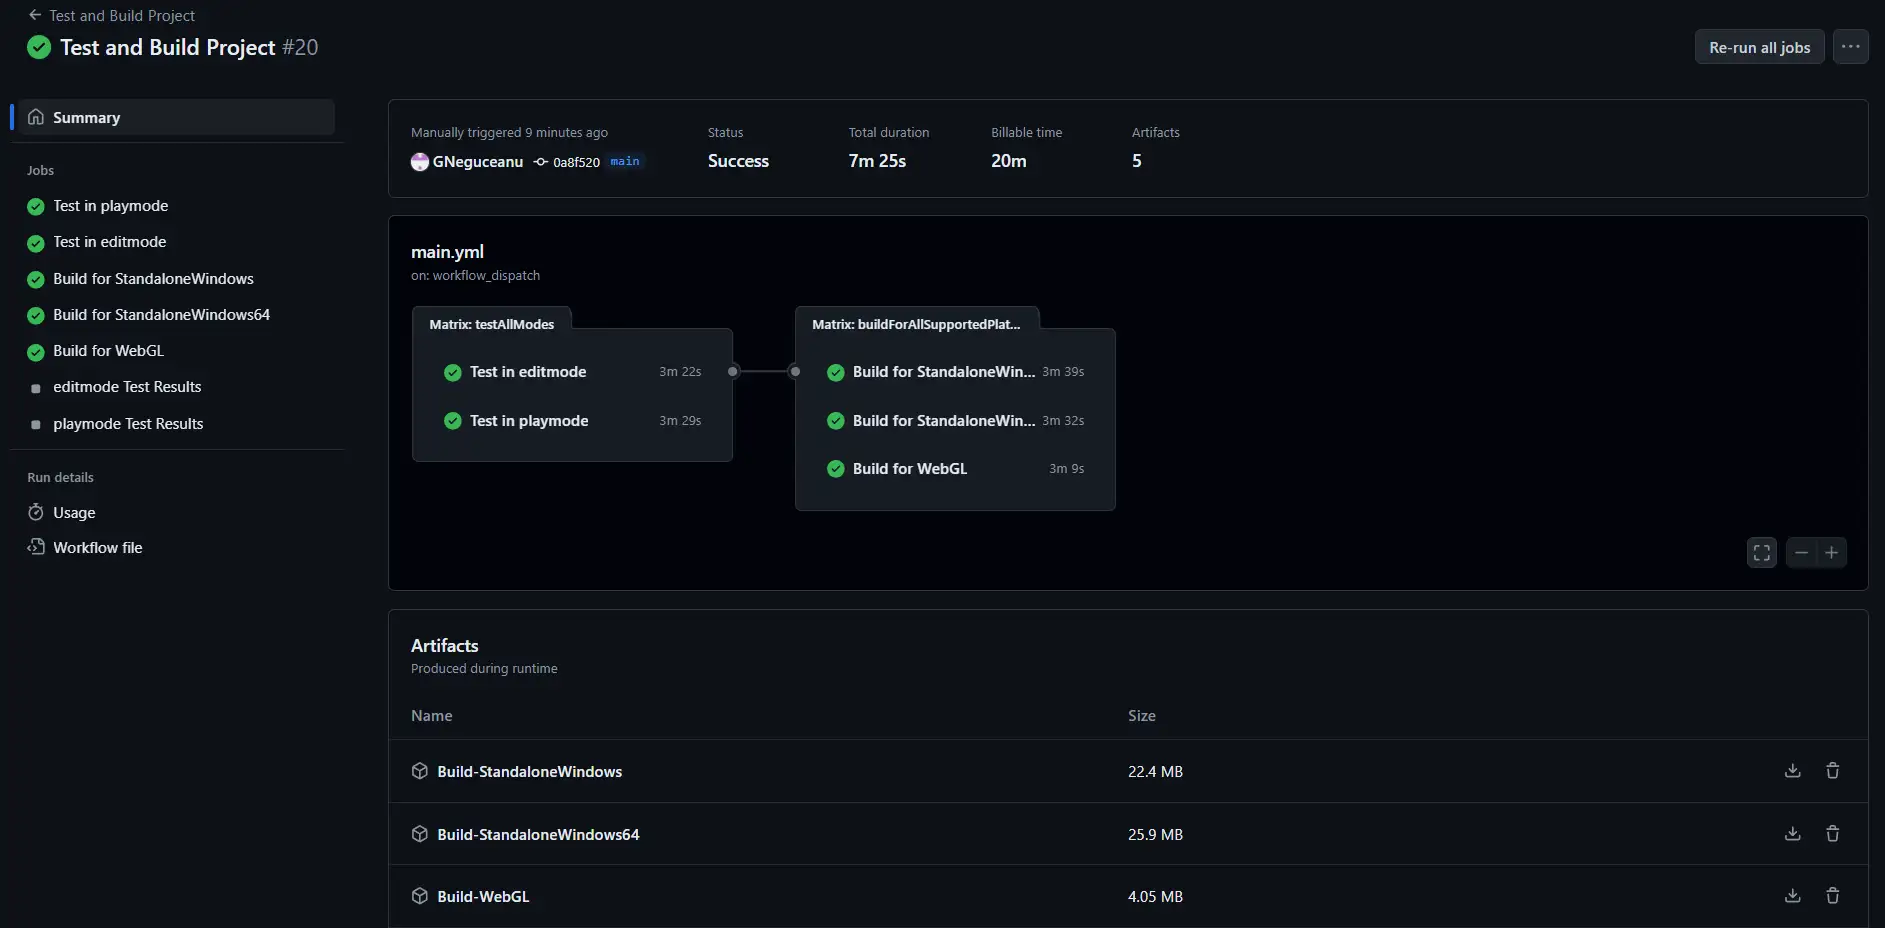This screenshot has width=1885, height=928.
Task: Open commit 0a8f520
Action: click(577, 162)
